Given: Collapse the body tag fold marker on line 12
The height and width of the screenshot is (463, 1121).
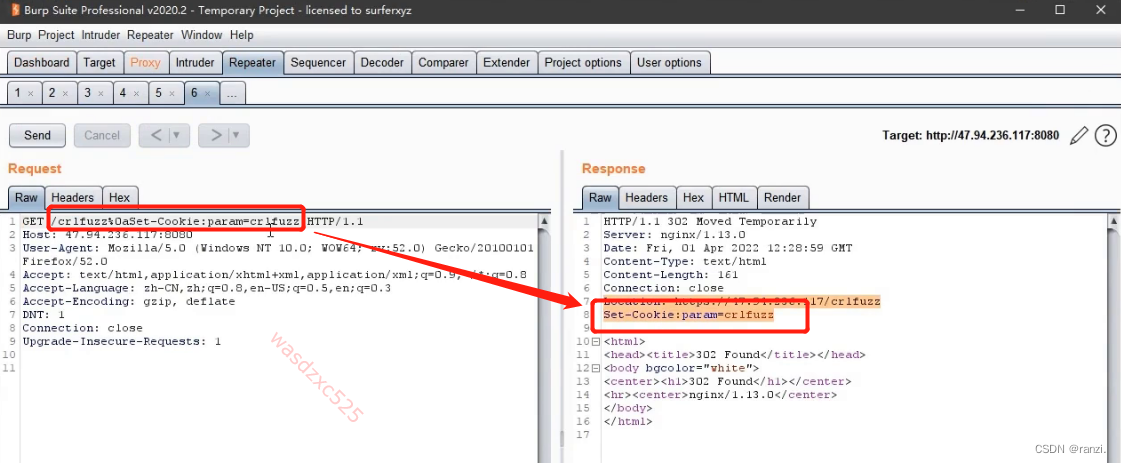Looking at the screenshot, I should coord(597,368).
